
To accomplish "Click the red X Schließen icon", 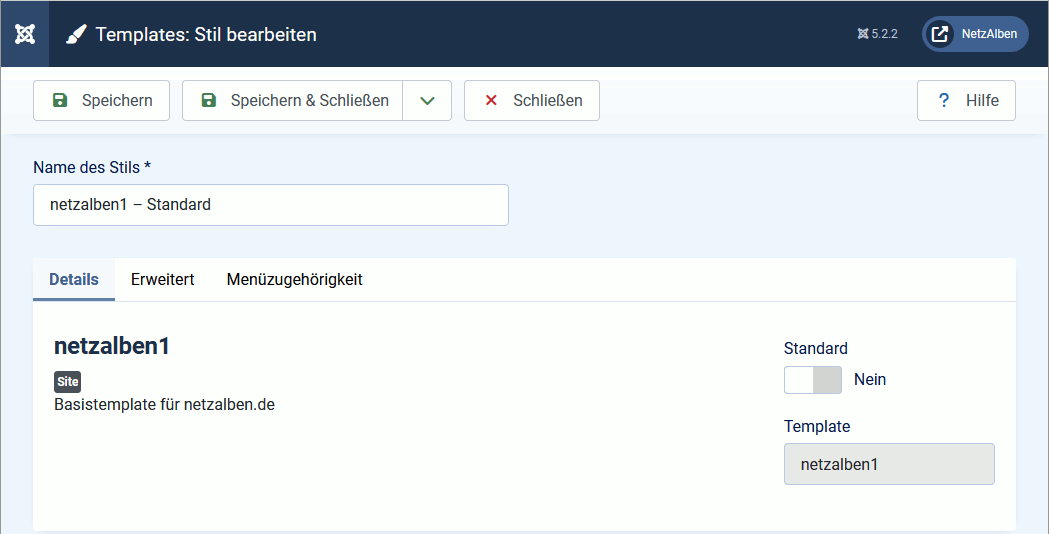I will click(x=491, y=100).
